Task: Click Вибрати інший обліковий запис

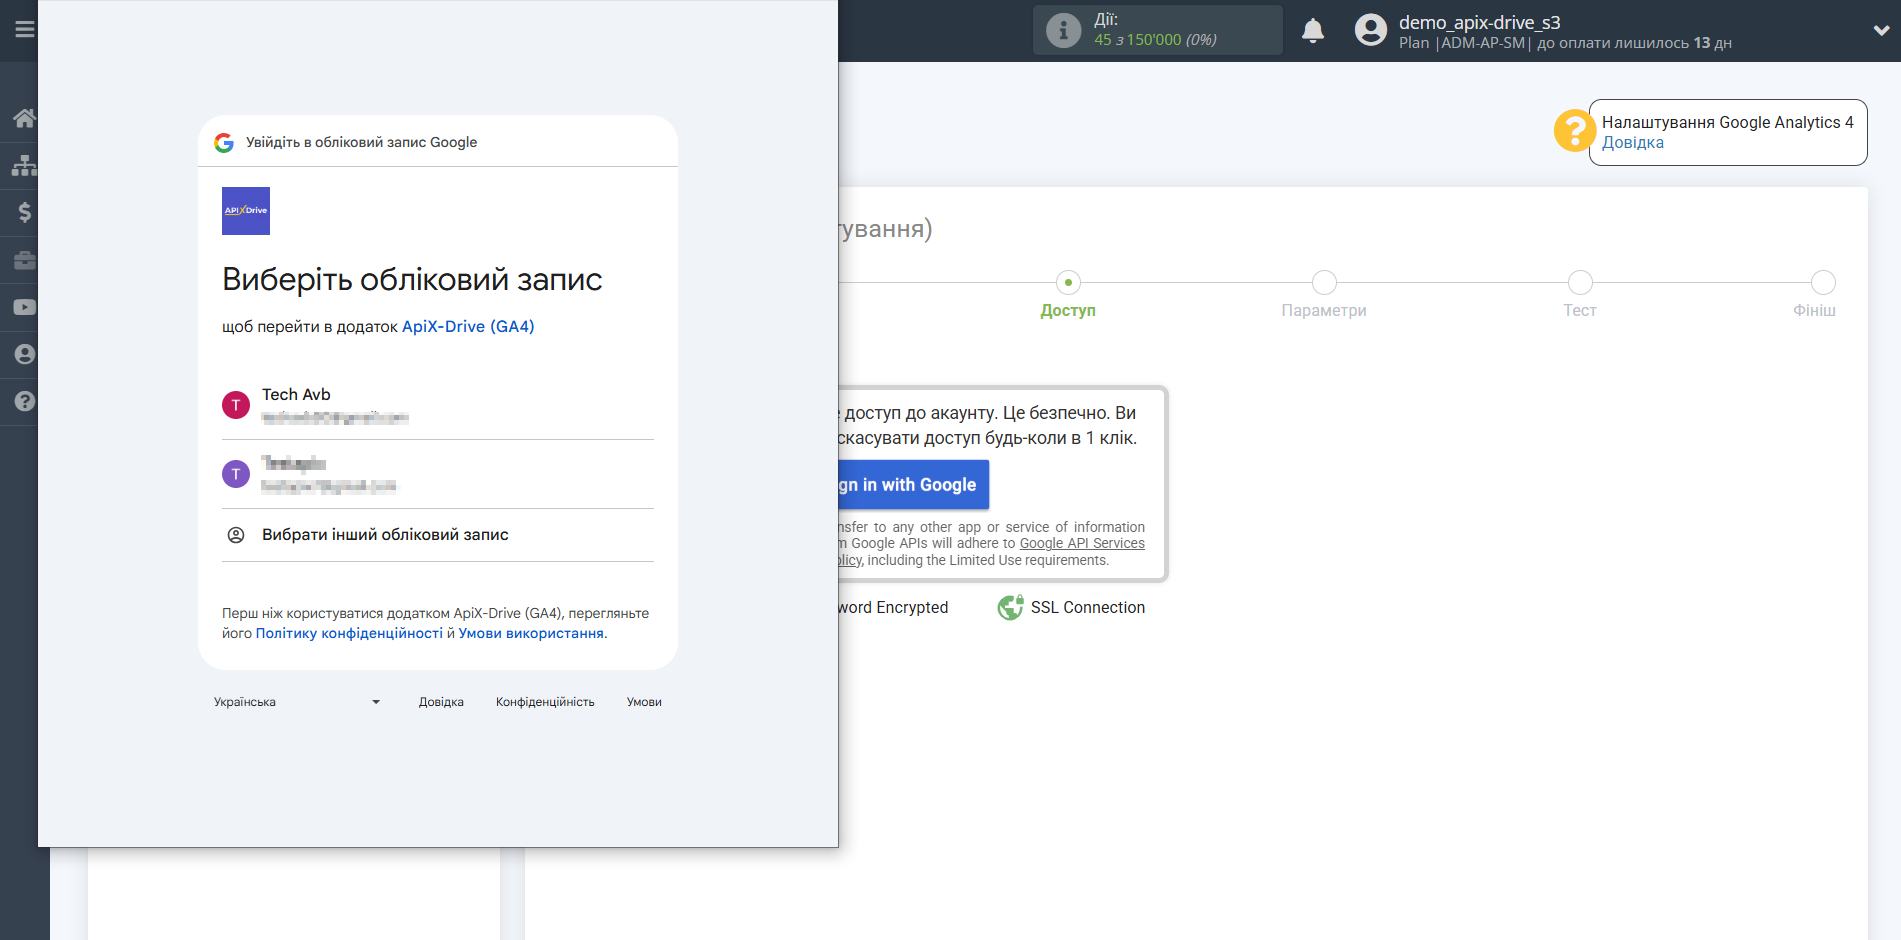Action: tap(438, 535)
